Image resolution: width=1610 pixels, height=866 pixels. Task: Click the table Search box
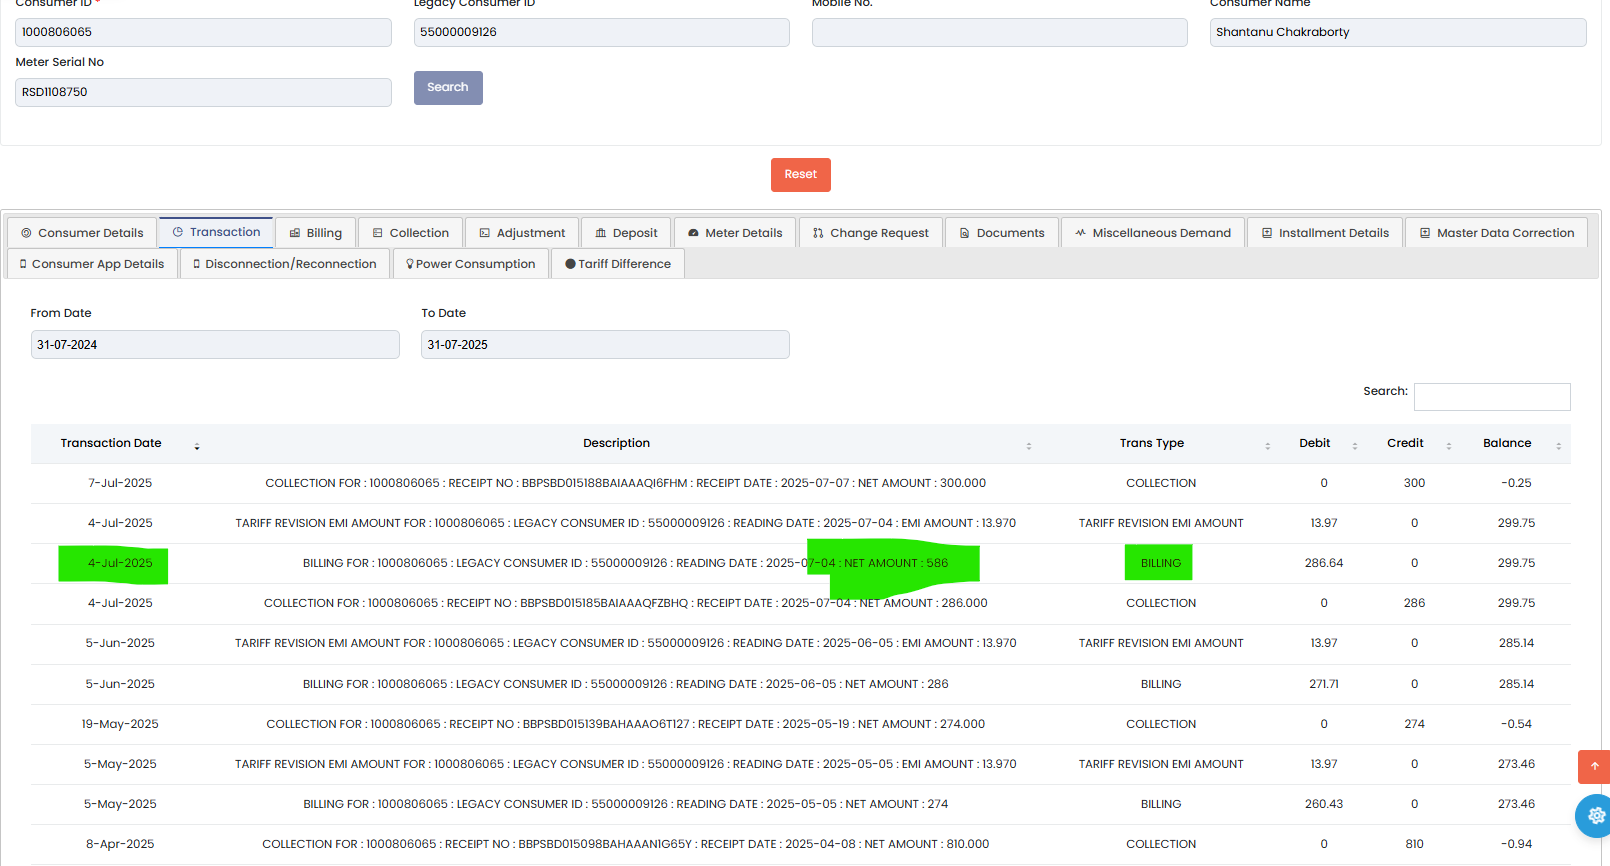(1492, 397)
